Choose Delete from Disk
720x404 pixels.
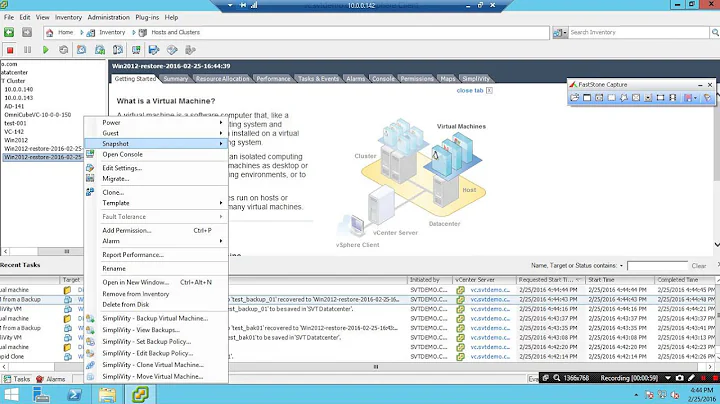click(x=126, y=304)
